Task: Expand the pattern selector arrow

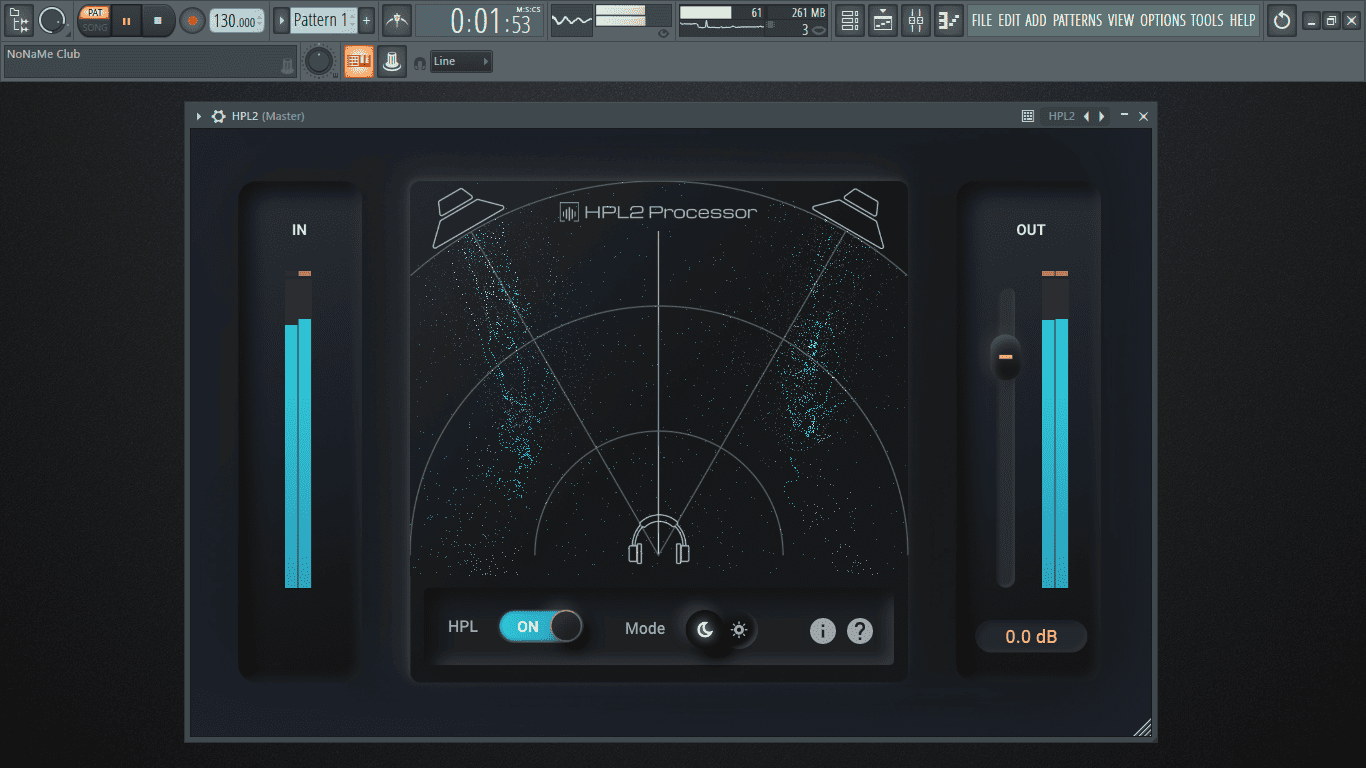Action: pyautogui.click(x=281, y=20)
